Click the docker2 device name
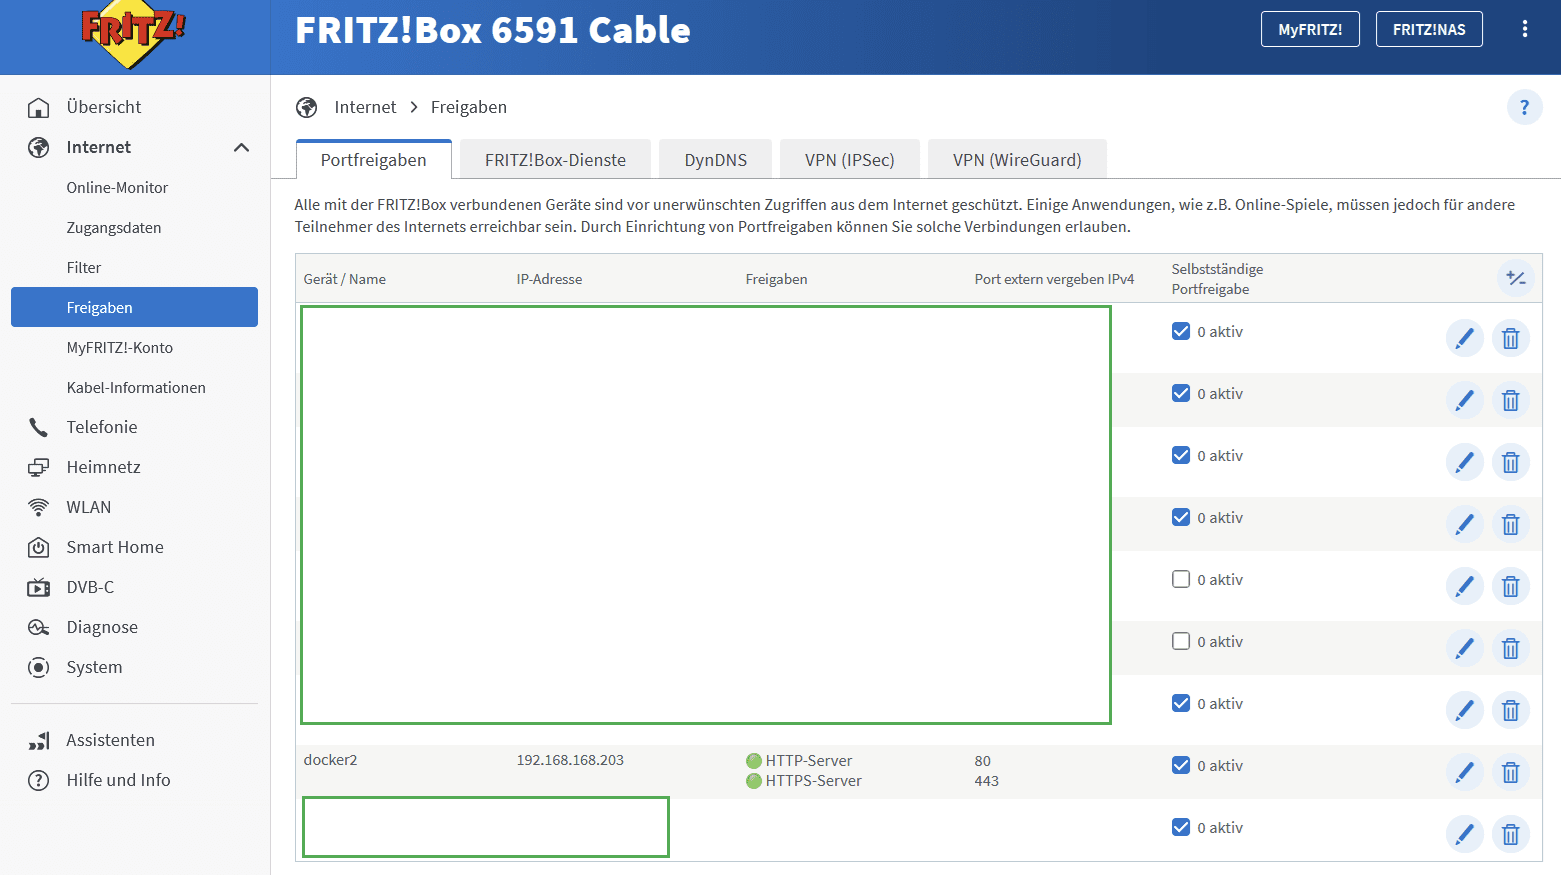This screenshot has height=875, width=1561. (330, 760)
